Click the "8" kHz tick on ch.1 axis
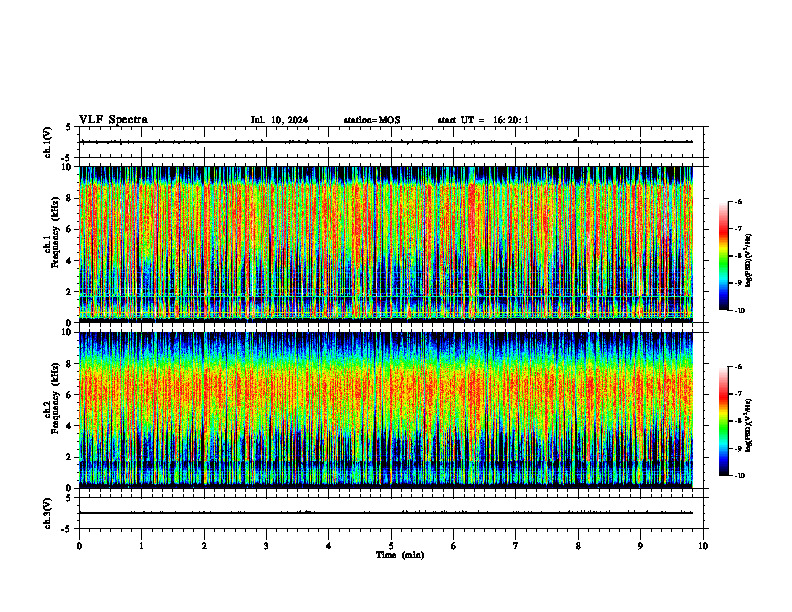 tap(70, 198)
